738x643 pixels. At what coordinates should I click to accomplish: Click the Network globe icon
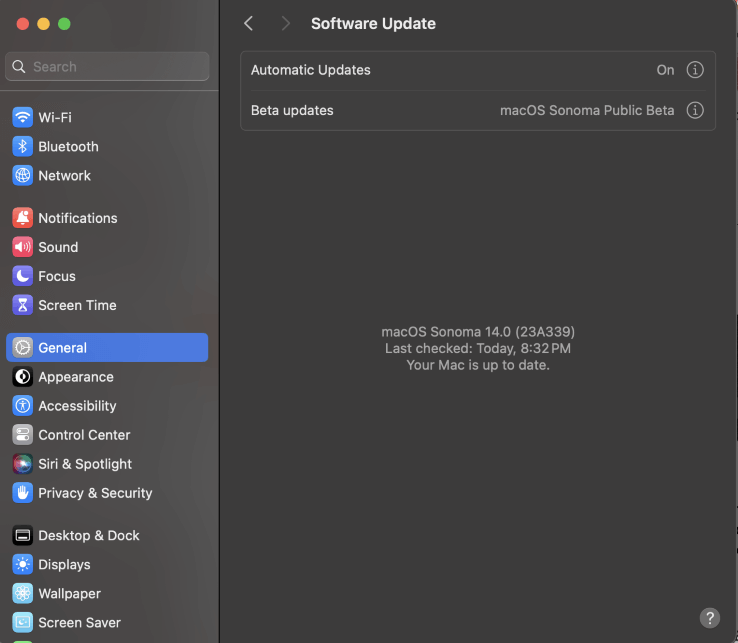coord(23,176)
